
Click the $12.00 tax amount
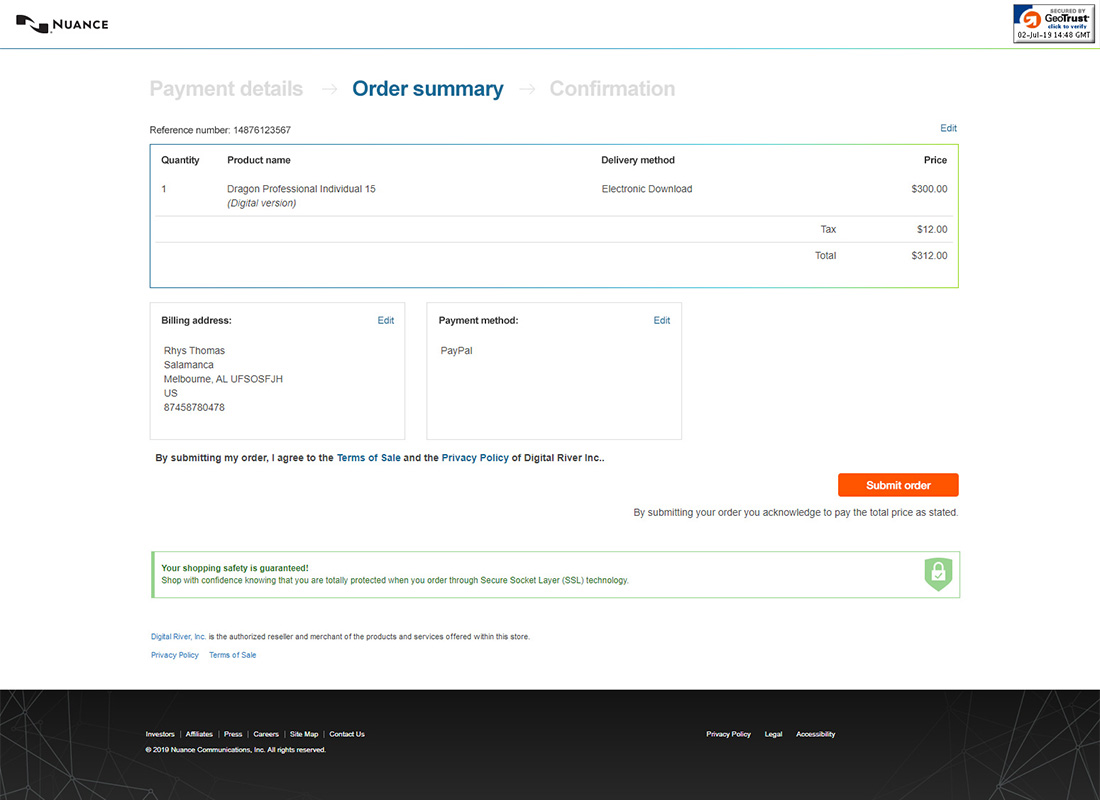[932, 229]
